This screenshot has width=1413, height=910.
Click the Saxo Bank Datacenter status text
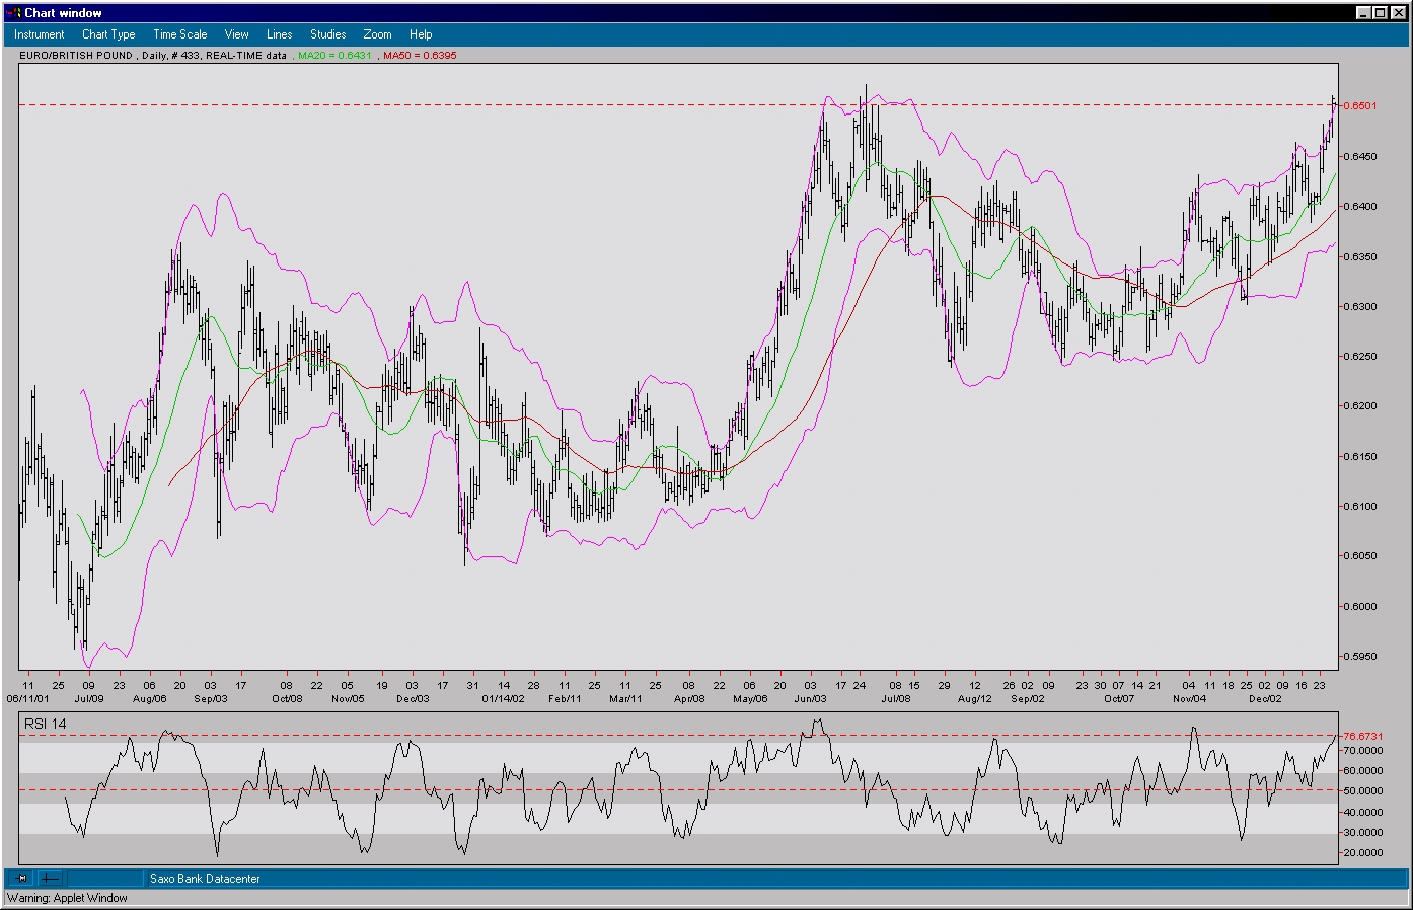[205, 879]
